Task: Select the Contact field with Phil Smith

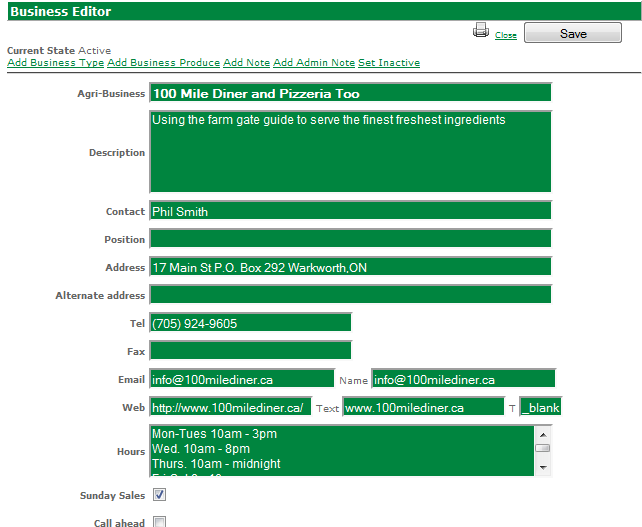Action: (350, 210)
